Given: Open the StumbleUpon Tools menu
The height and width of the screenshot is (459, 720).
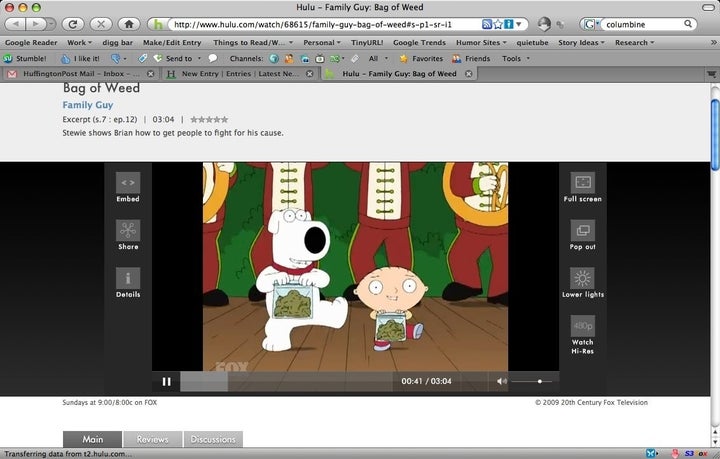Looking at the screenshot, I should (516, 59).
